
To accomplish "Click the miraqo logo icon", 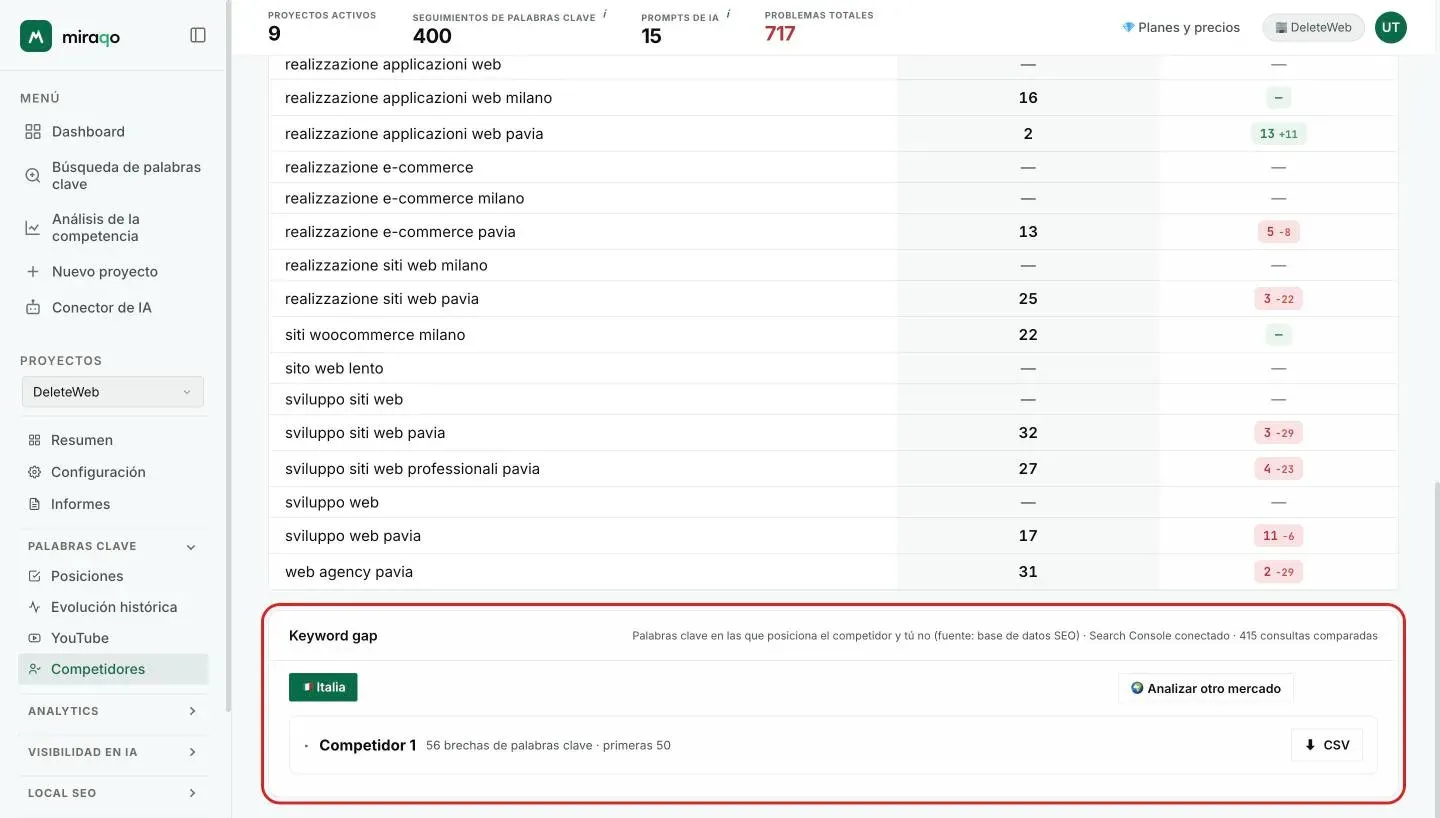I will tap(36, 36).
